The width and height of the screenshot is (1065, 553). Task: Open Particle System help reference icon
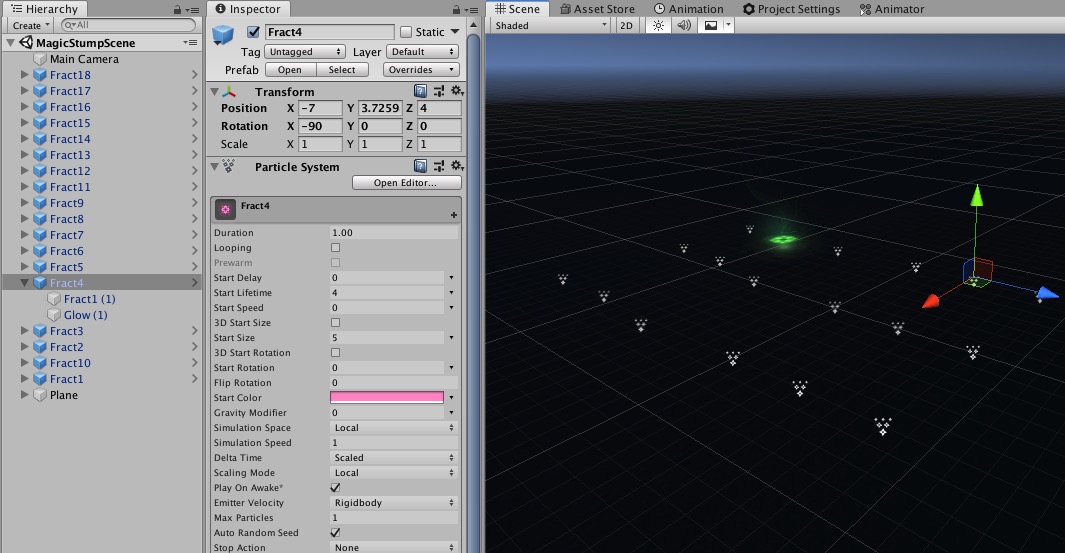coord(420,166)
